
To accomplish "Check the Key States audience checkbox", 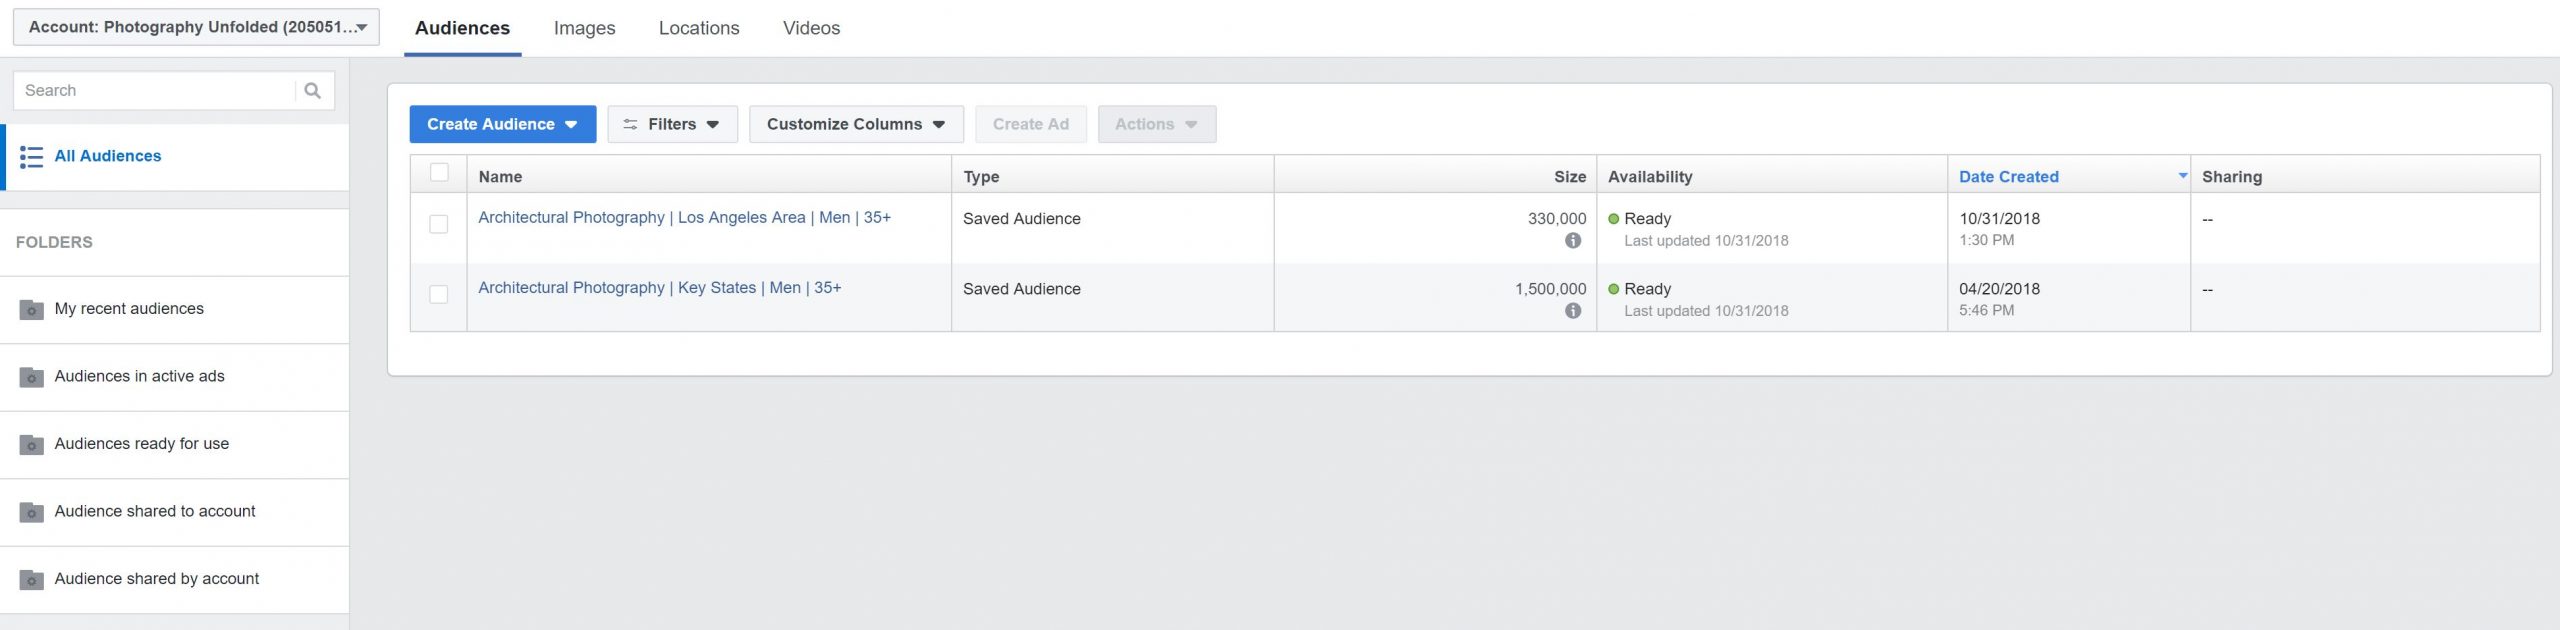I will (x=439, y=295).
